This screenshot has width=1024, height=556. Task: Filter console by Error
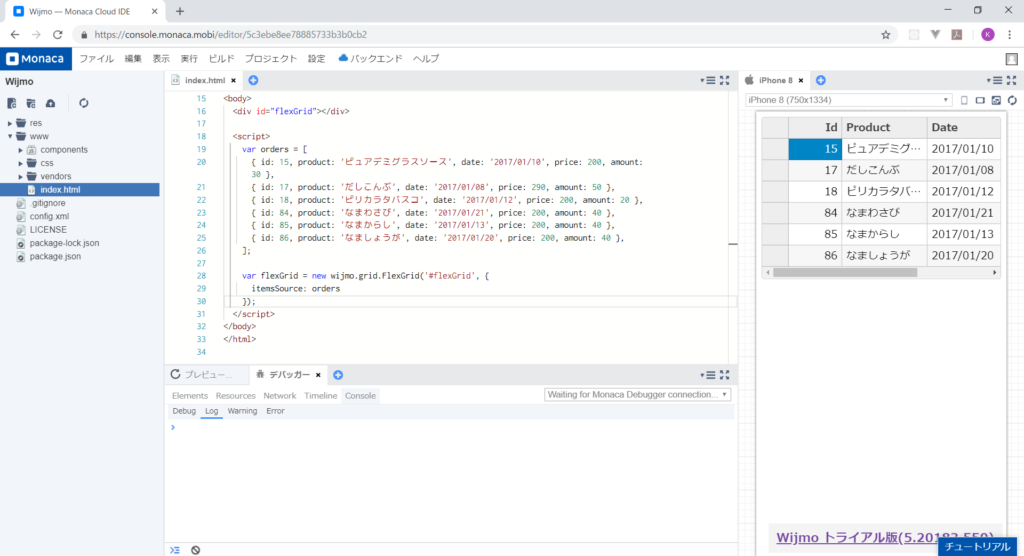(x=275, y=411)
